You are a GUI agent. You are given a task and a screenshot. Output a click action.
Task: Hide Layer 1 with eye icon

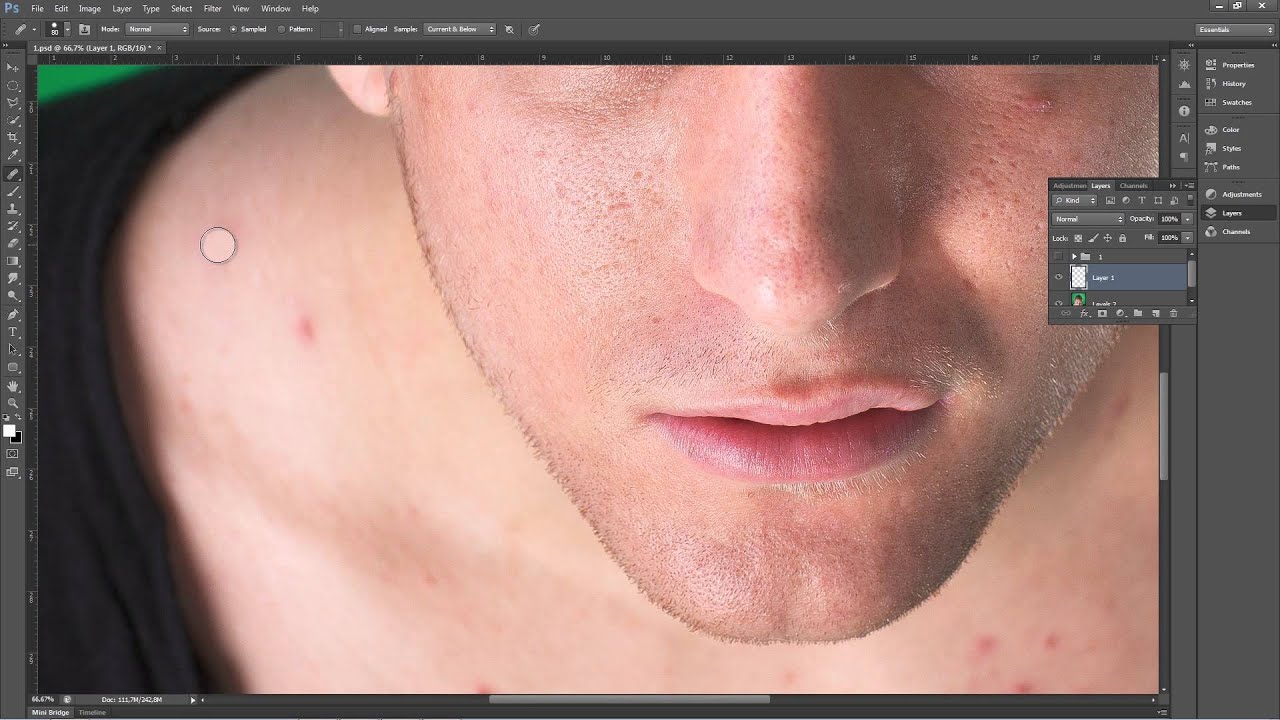1058,277
